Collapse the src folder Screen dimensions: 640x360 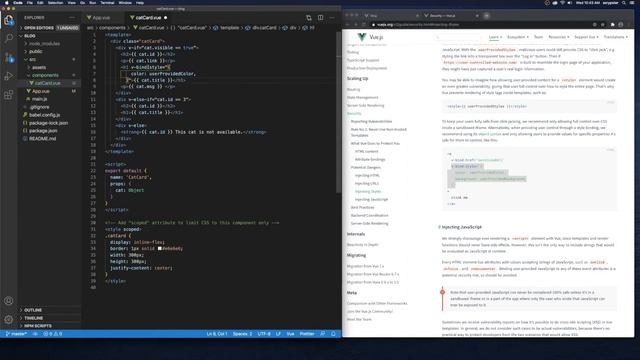(49, 60)
